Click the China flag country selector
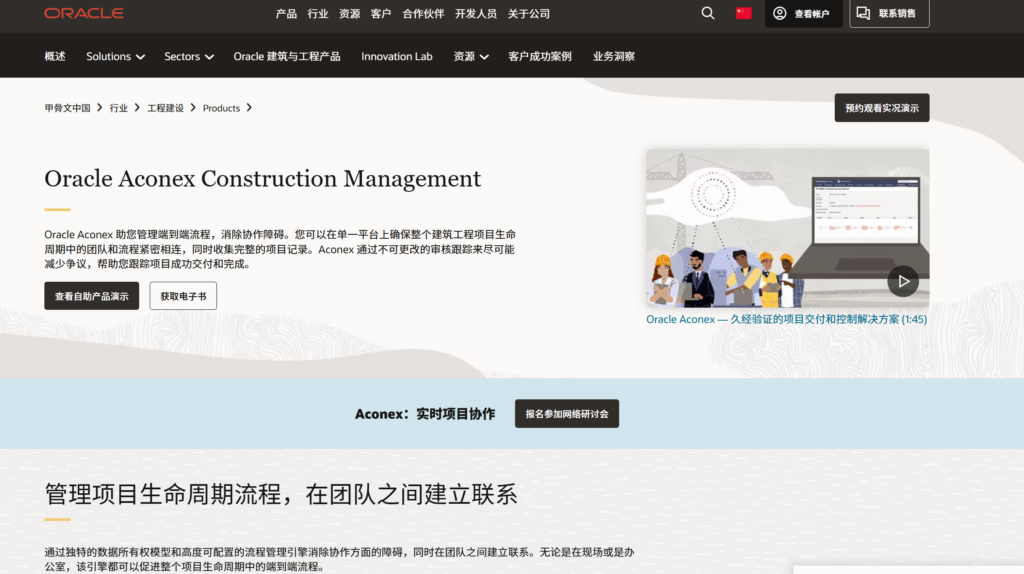 tap(743, 13)
